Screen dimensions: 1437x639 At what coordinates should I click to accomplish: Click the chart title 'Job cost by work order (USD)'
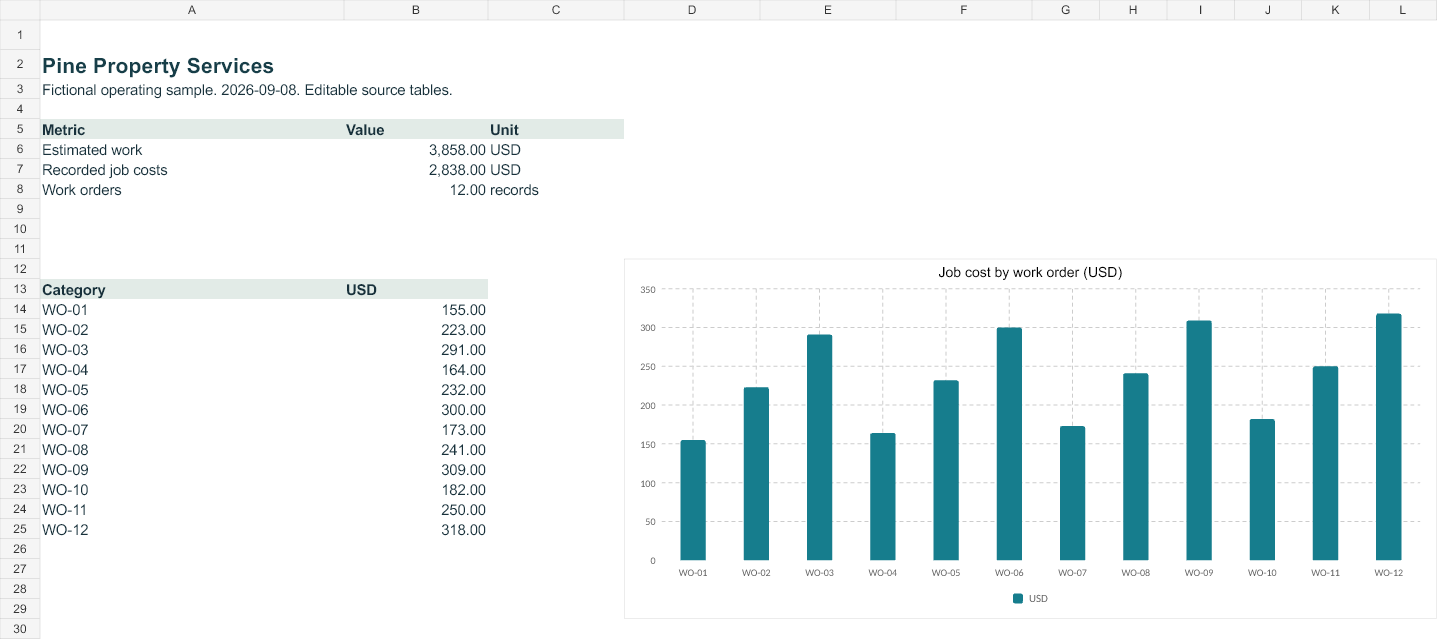click(x=1030, y=272)
